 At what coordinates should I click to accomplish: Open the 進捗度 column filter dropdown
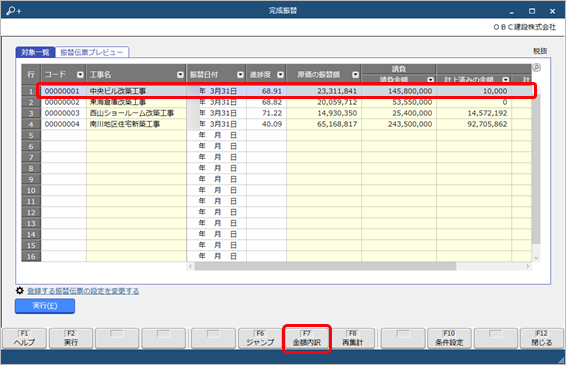(280, 75)
